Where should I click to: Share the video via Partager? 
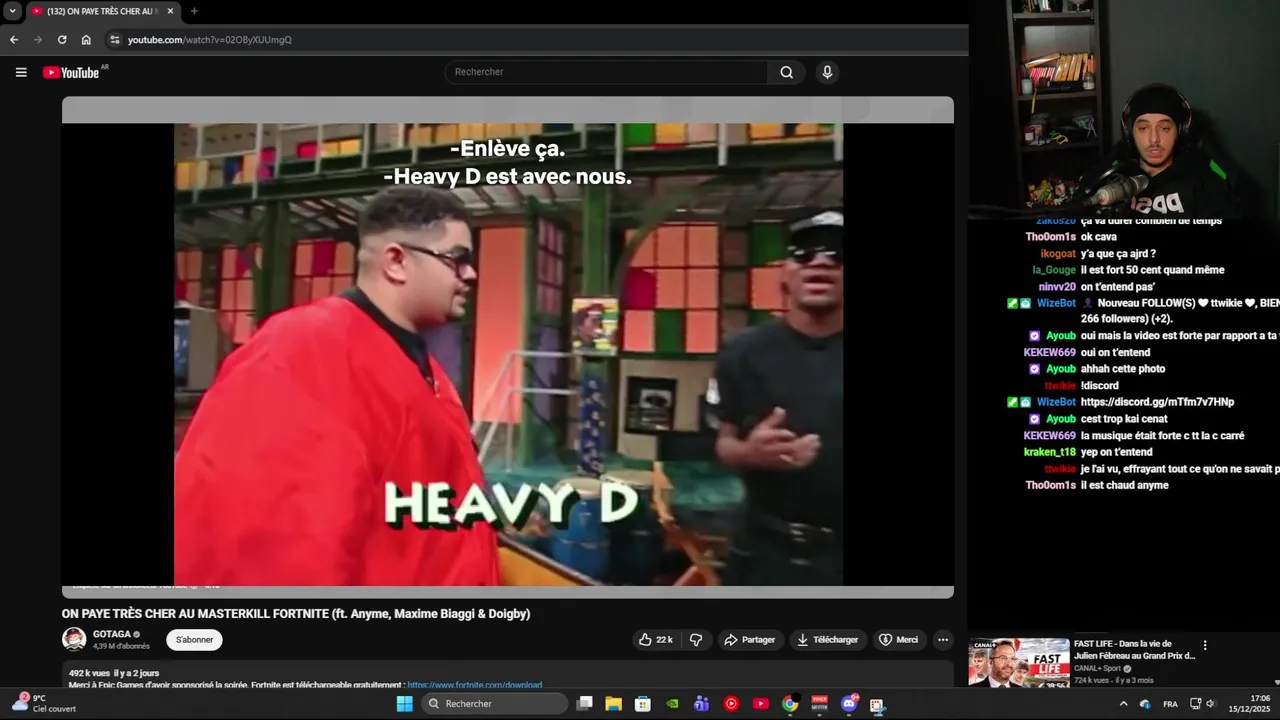749,640
